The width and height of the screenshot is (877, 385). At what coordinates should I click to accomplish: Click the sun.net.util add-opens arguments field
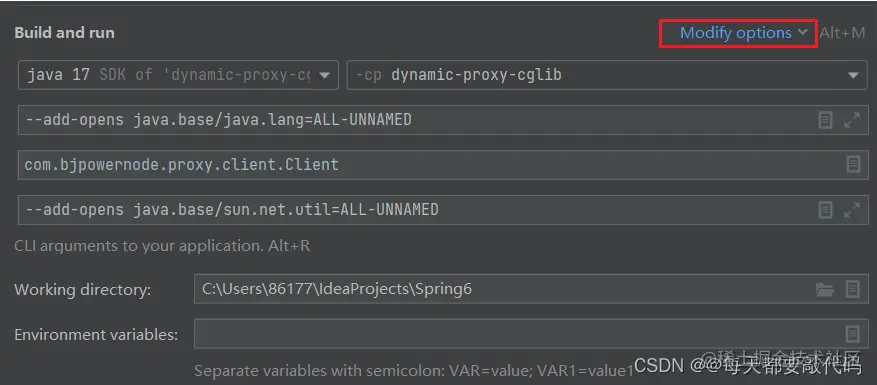(x=443, y=210)
